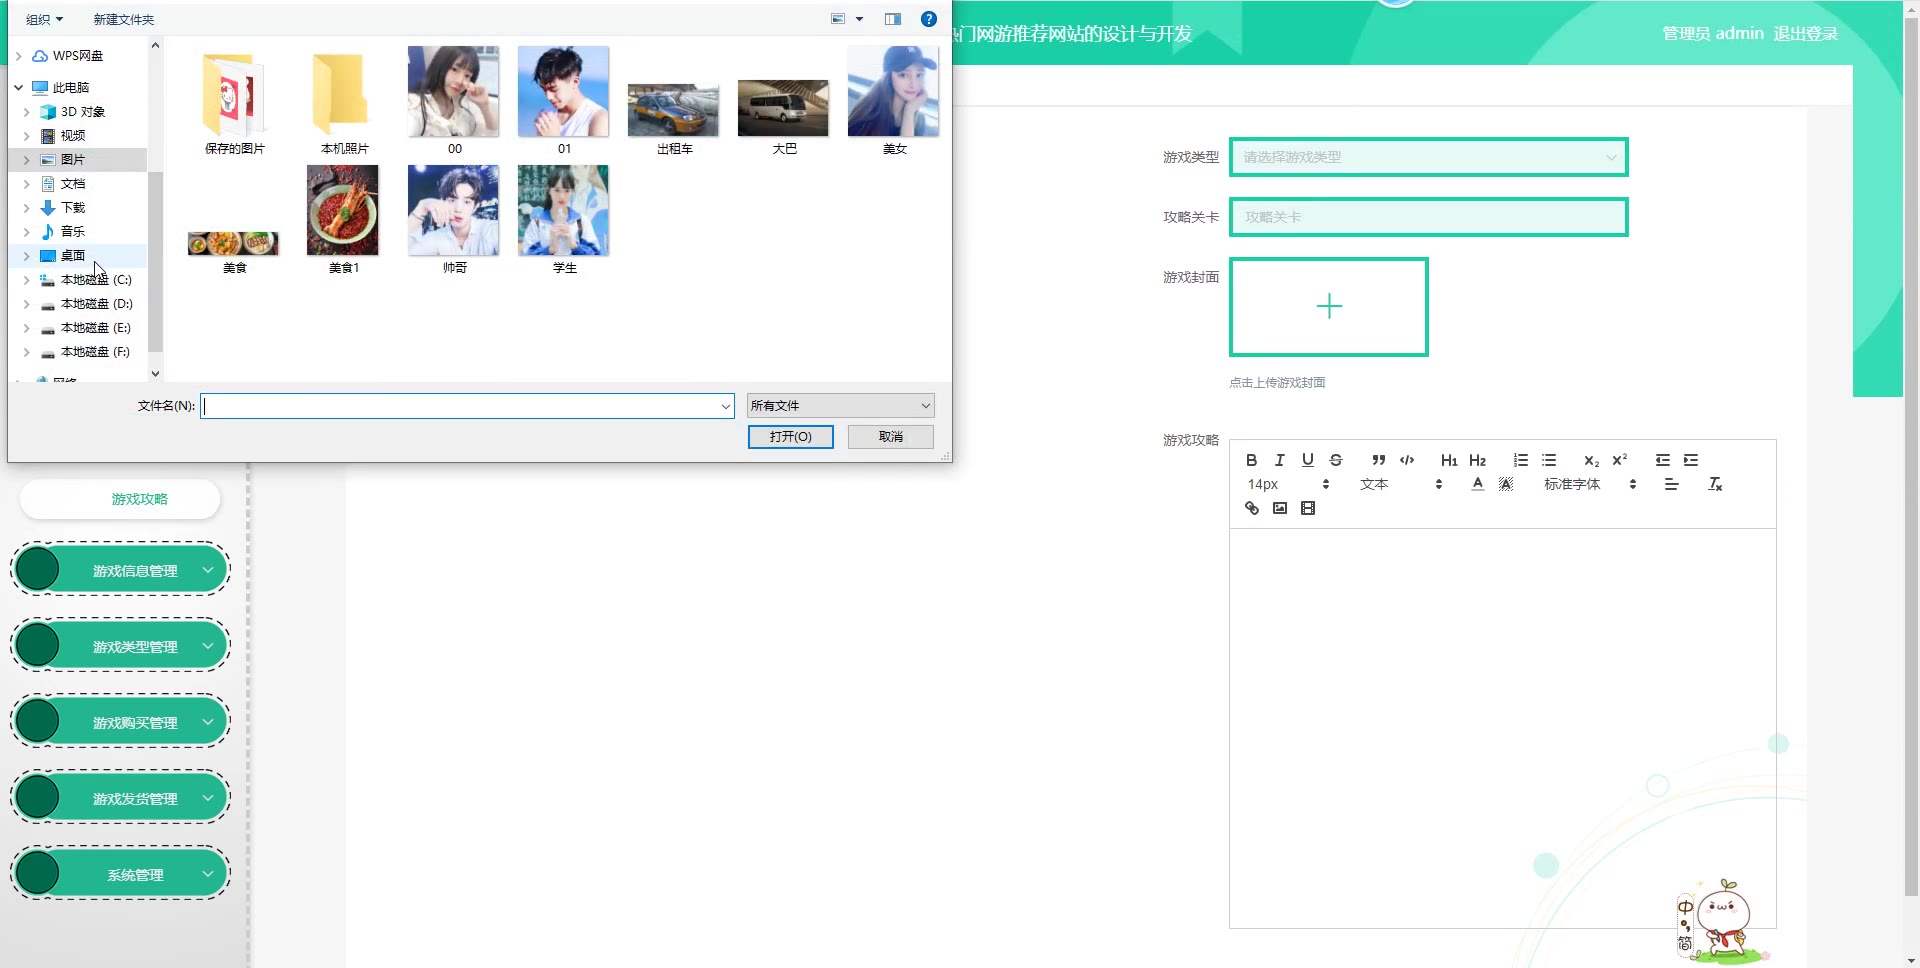Select 此电脑 in navigation tree
The width and height of the screenshot is (1920, 968).
click(x=70, y=88)
